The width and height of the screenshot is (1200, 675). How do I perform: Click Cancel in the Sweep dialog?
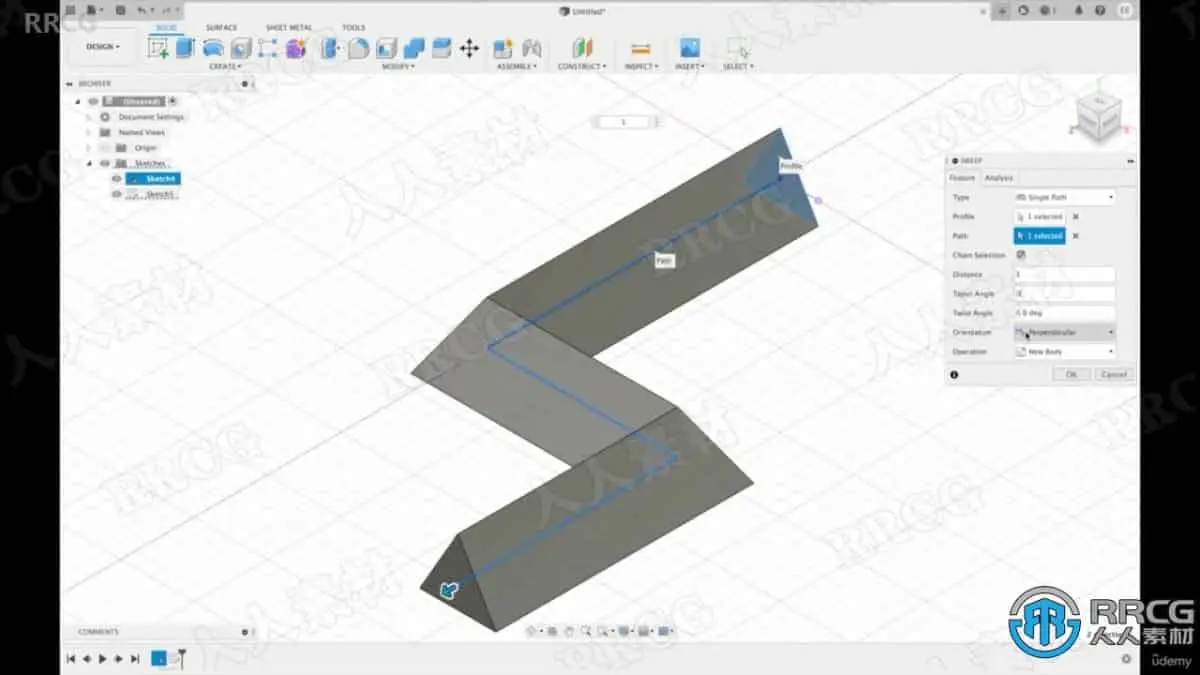point(1112,374)
